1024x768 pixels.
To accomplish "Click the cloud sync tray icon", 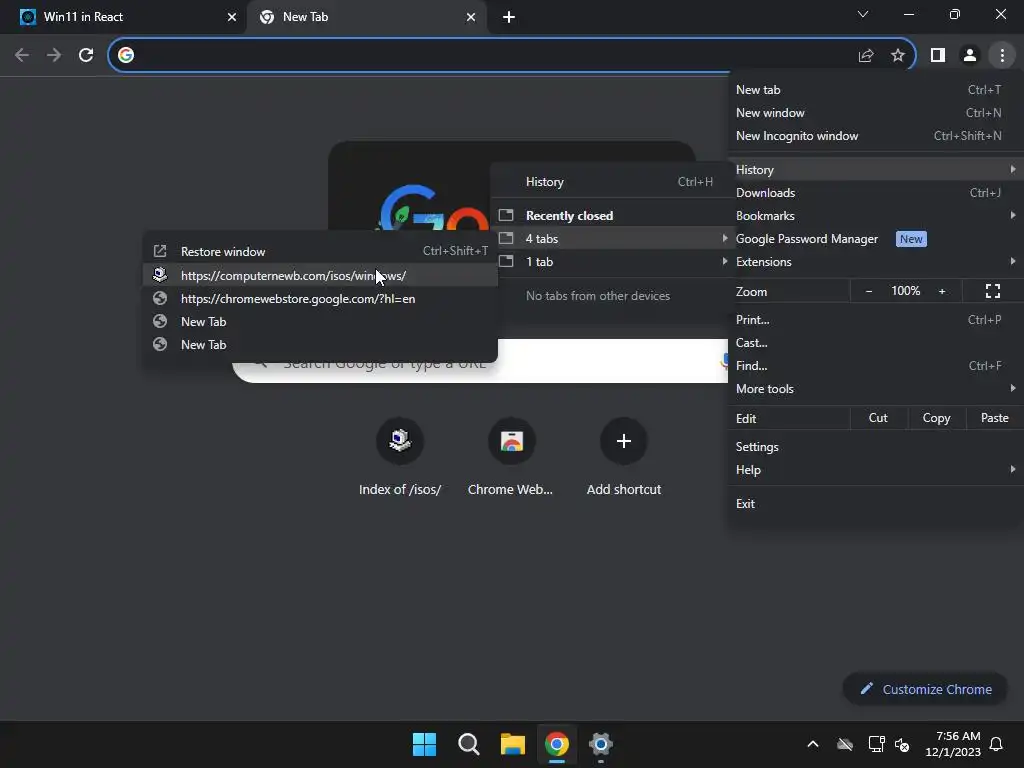I will point(845,744).
